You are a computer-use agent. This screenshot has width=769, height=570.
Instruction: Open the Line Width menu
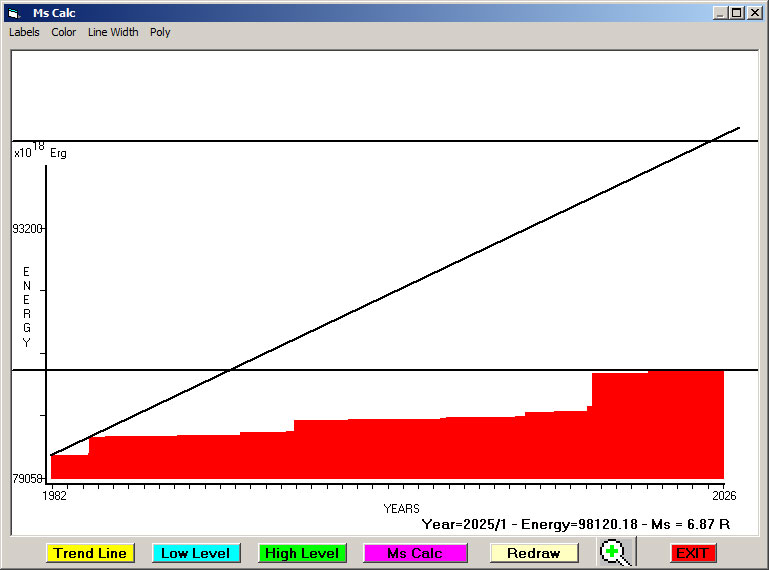pos(113,32)
